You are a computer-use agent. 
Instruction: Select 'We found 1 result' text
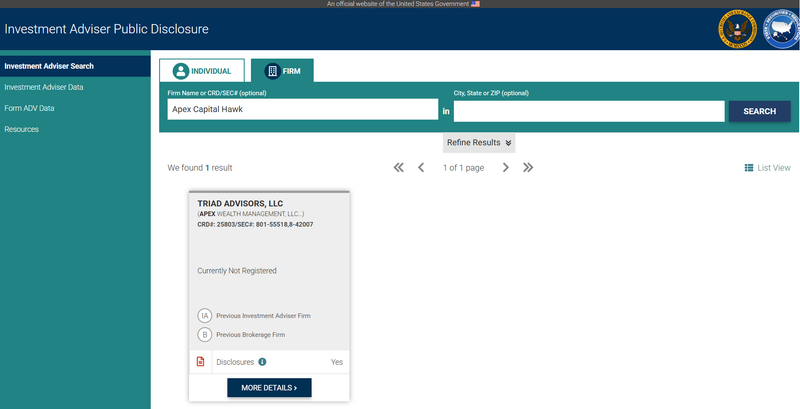(200, 168)
